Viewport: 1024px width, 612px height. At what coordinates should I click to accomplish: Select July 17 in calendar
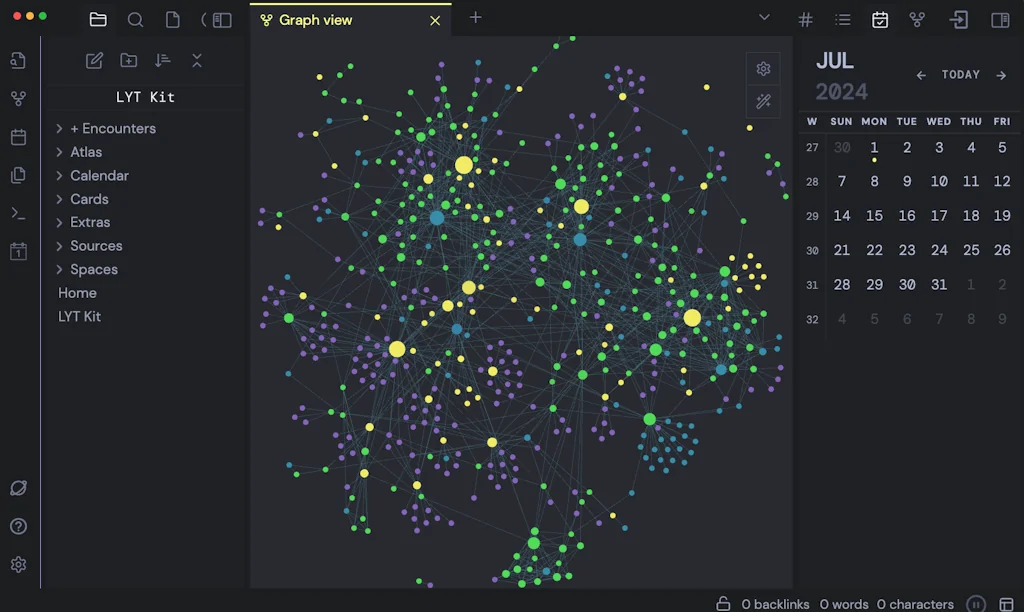click(x=938, y=216)
